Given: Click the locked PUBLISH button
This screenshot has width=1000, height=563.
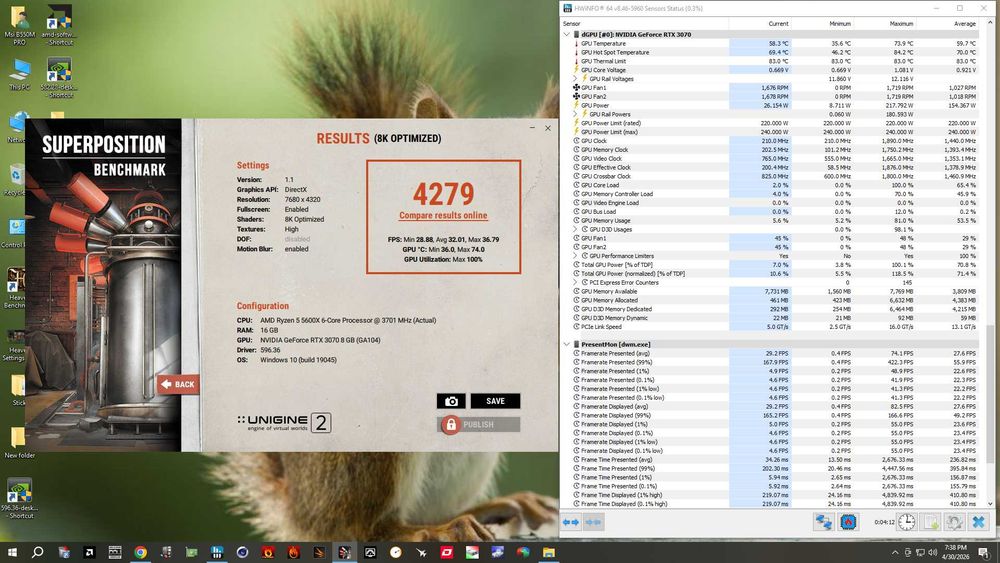Looking at the screenshot, I should [x=478, y=425].
